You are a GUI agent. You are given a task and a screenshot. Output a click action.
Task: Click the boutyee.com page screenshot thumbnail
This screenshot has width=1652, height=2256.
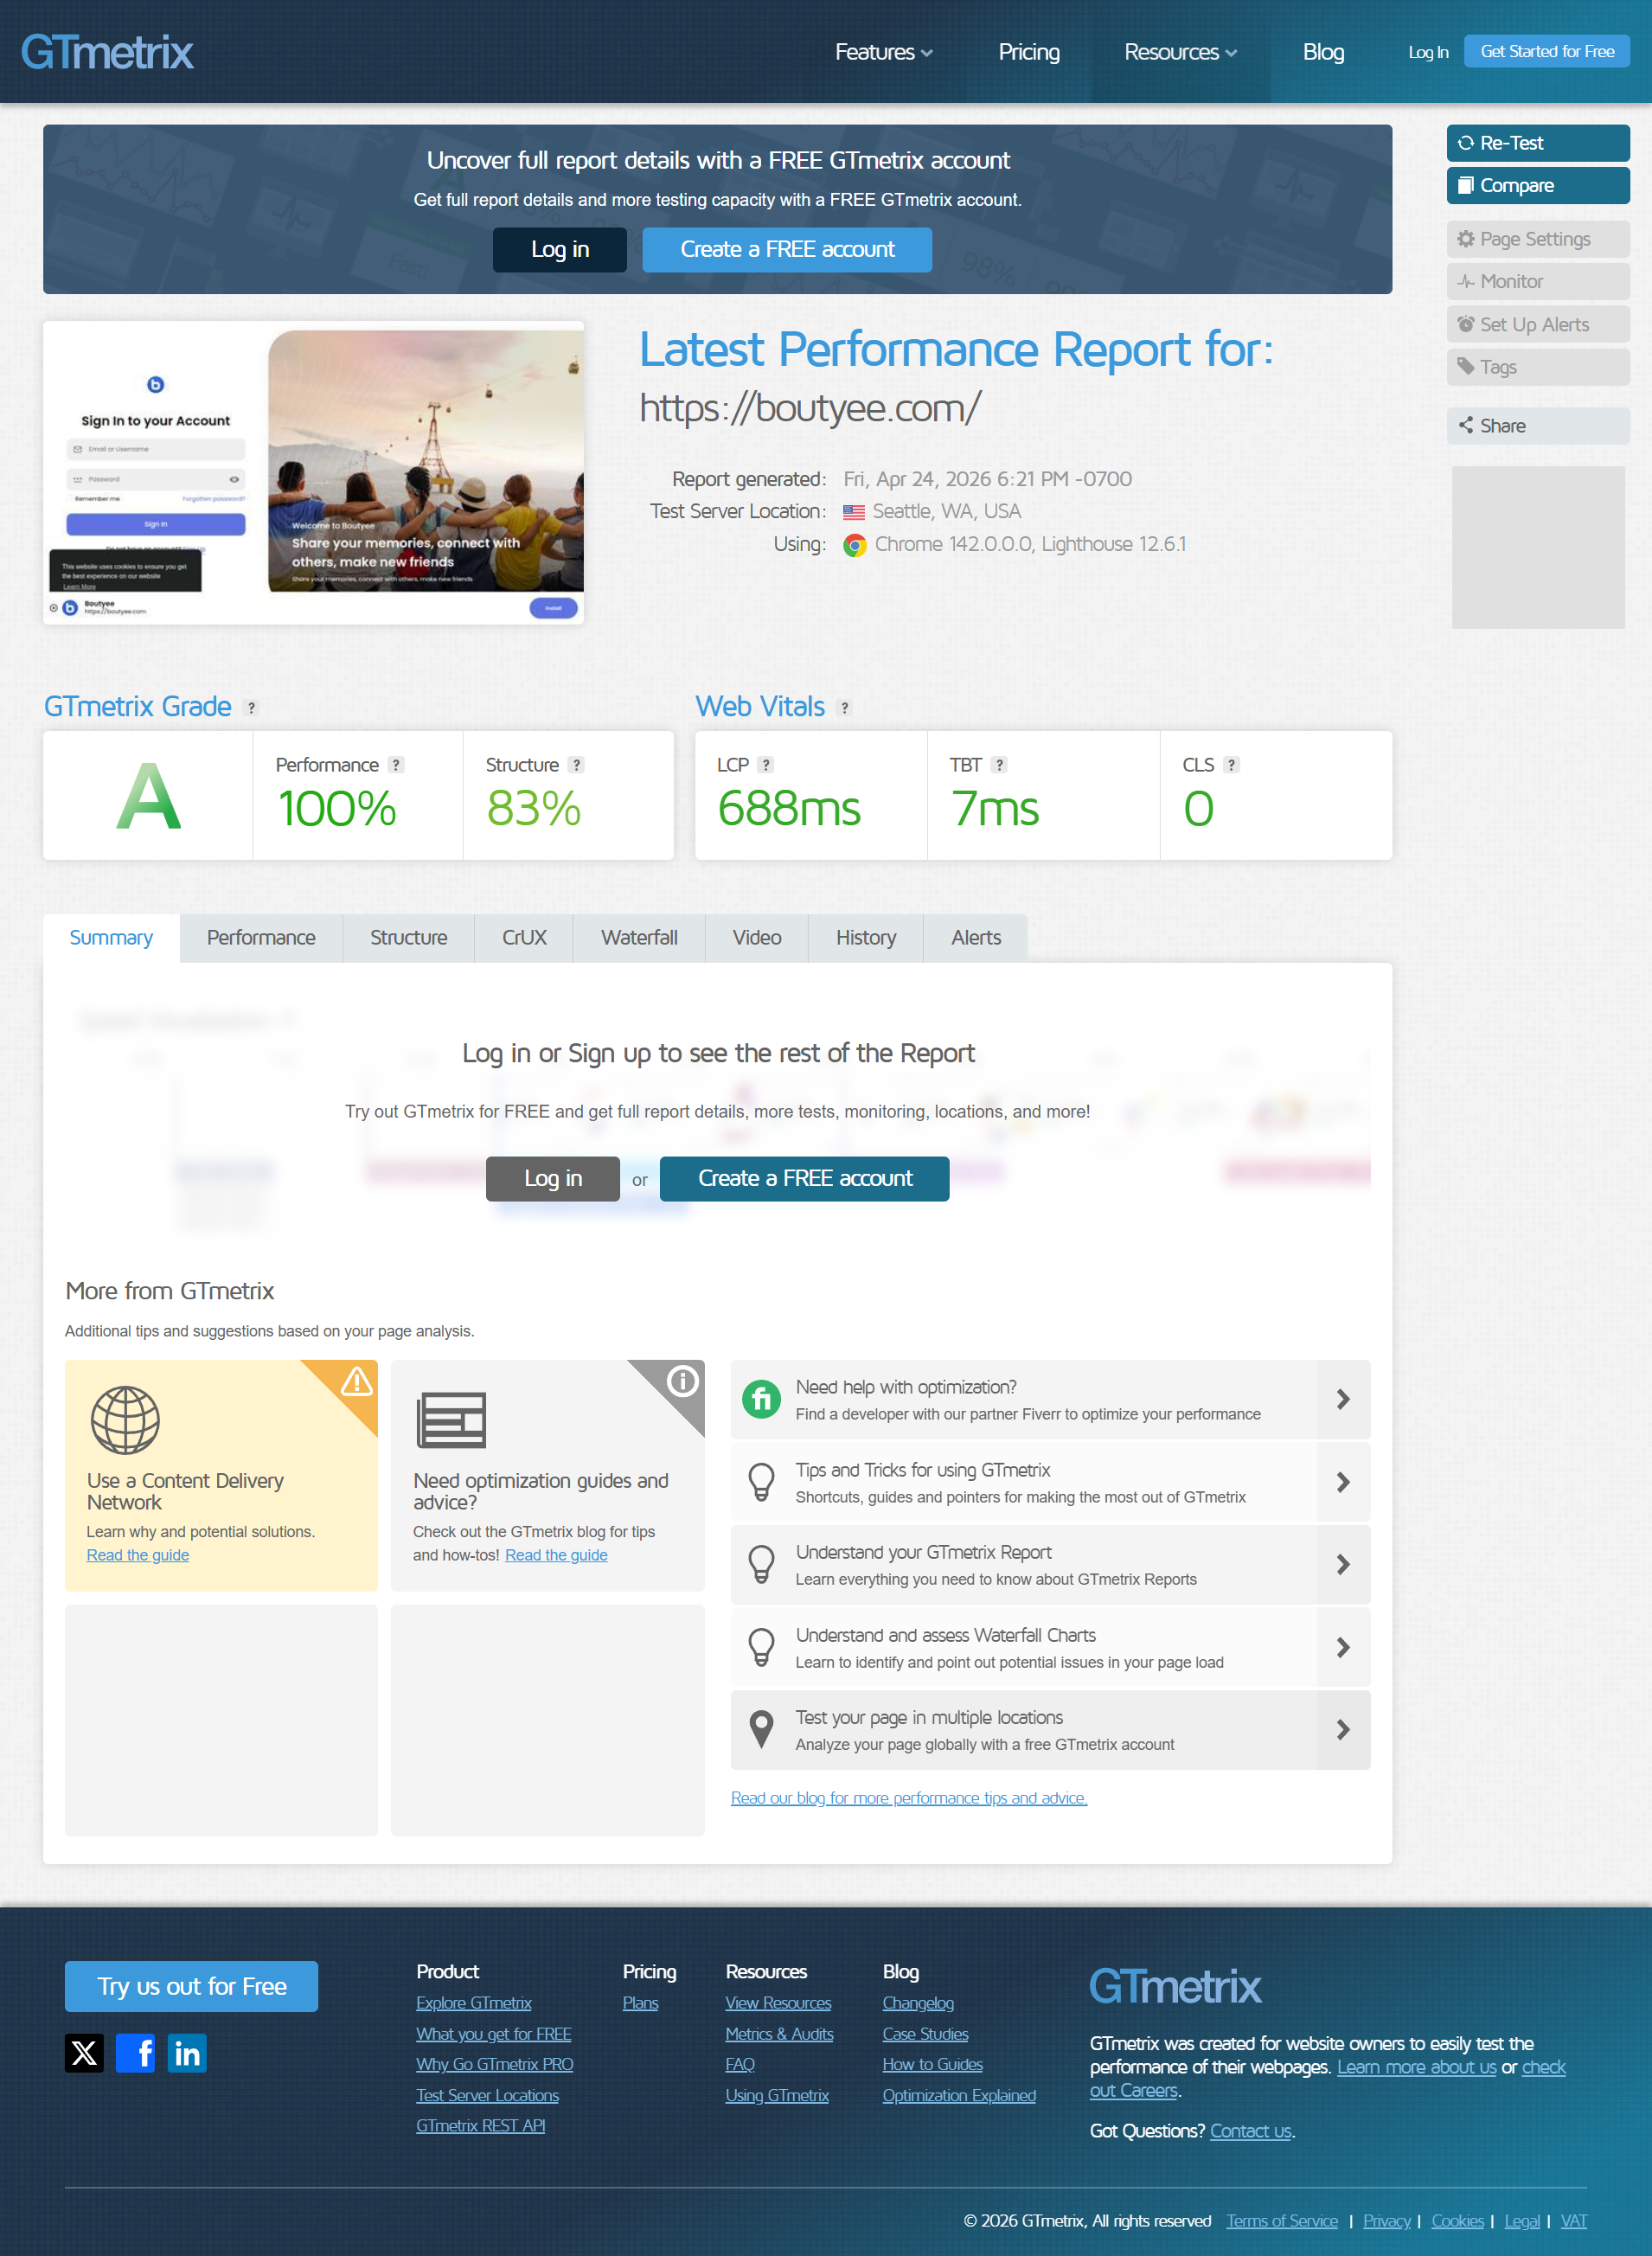pyautogui.click(x=313, y=473)
